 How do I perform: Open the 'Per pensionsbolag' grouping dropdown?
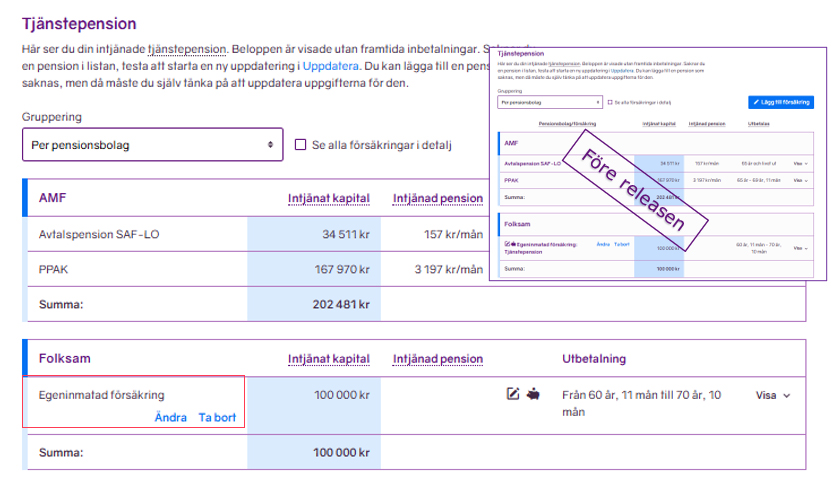[152, 145]
